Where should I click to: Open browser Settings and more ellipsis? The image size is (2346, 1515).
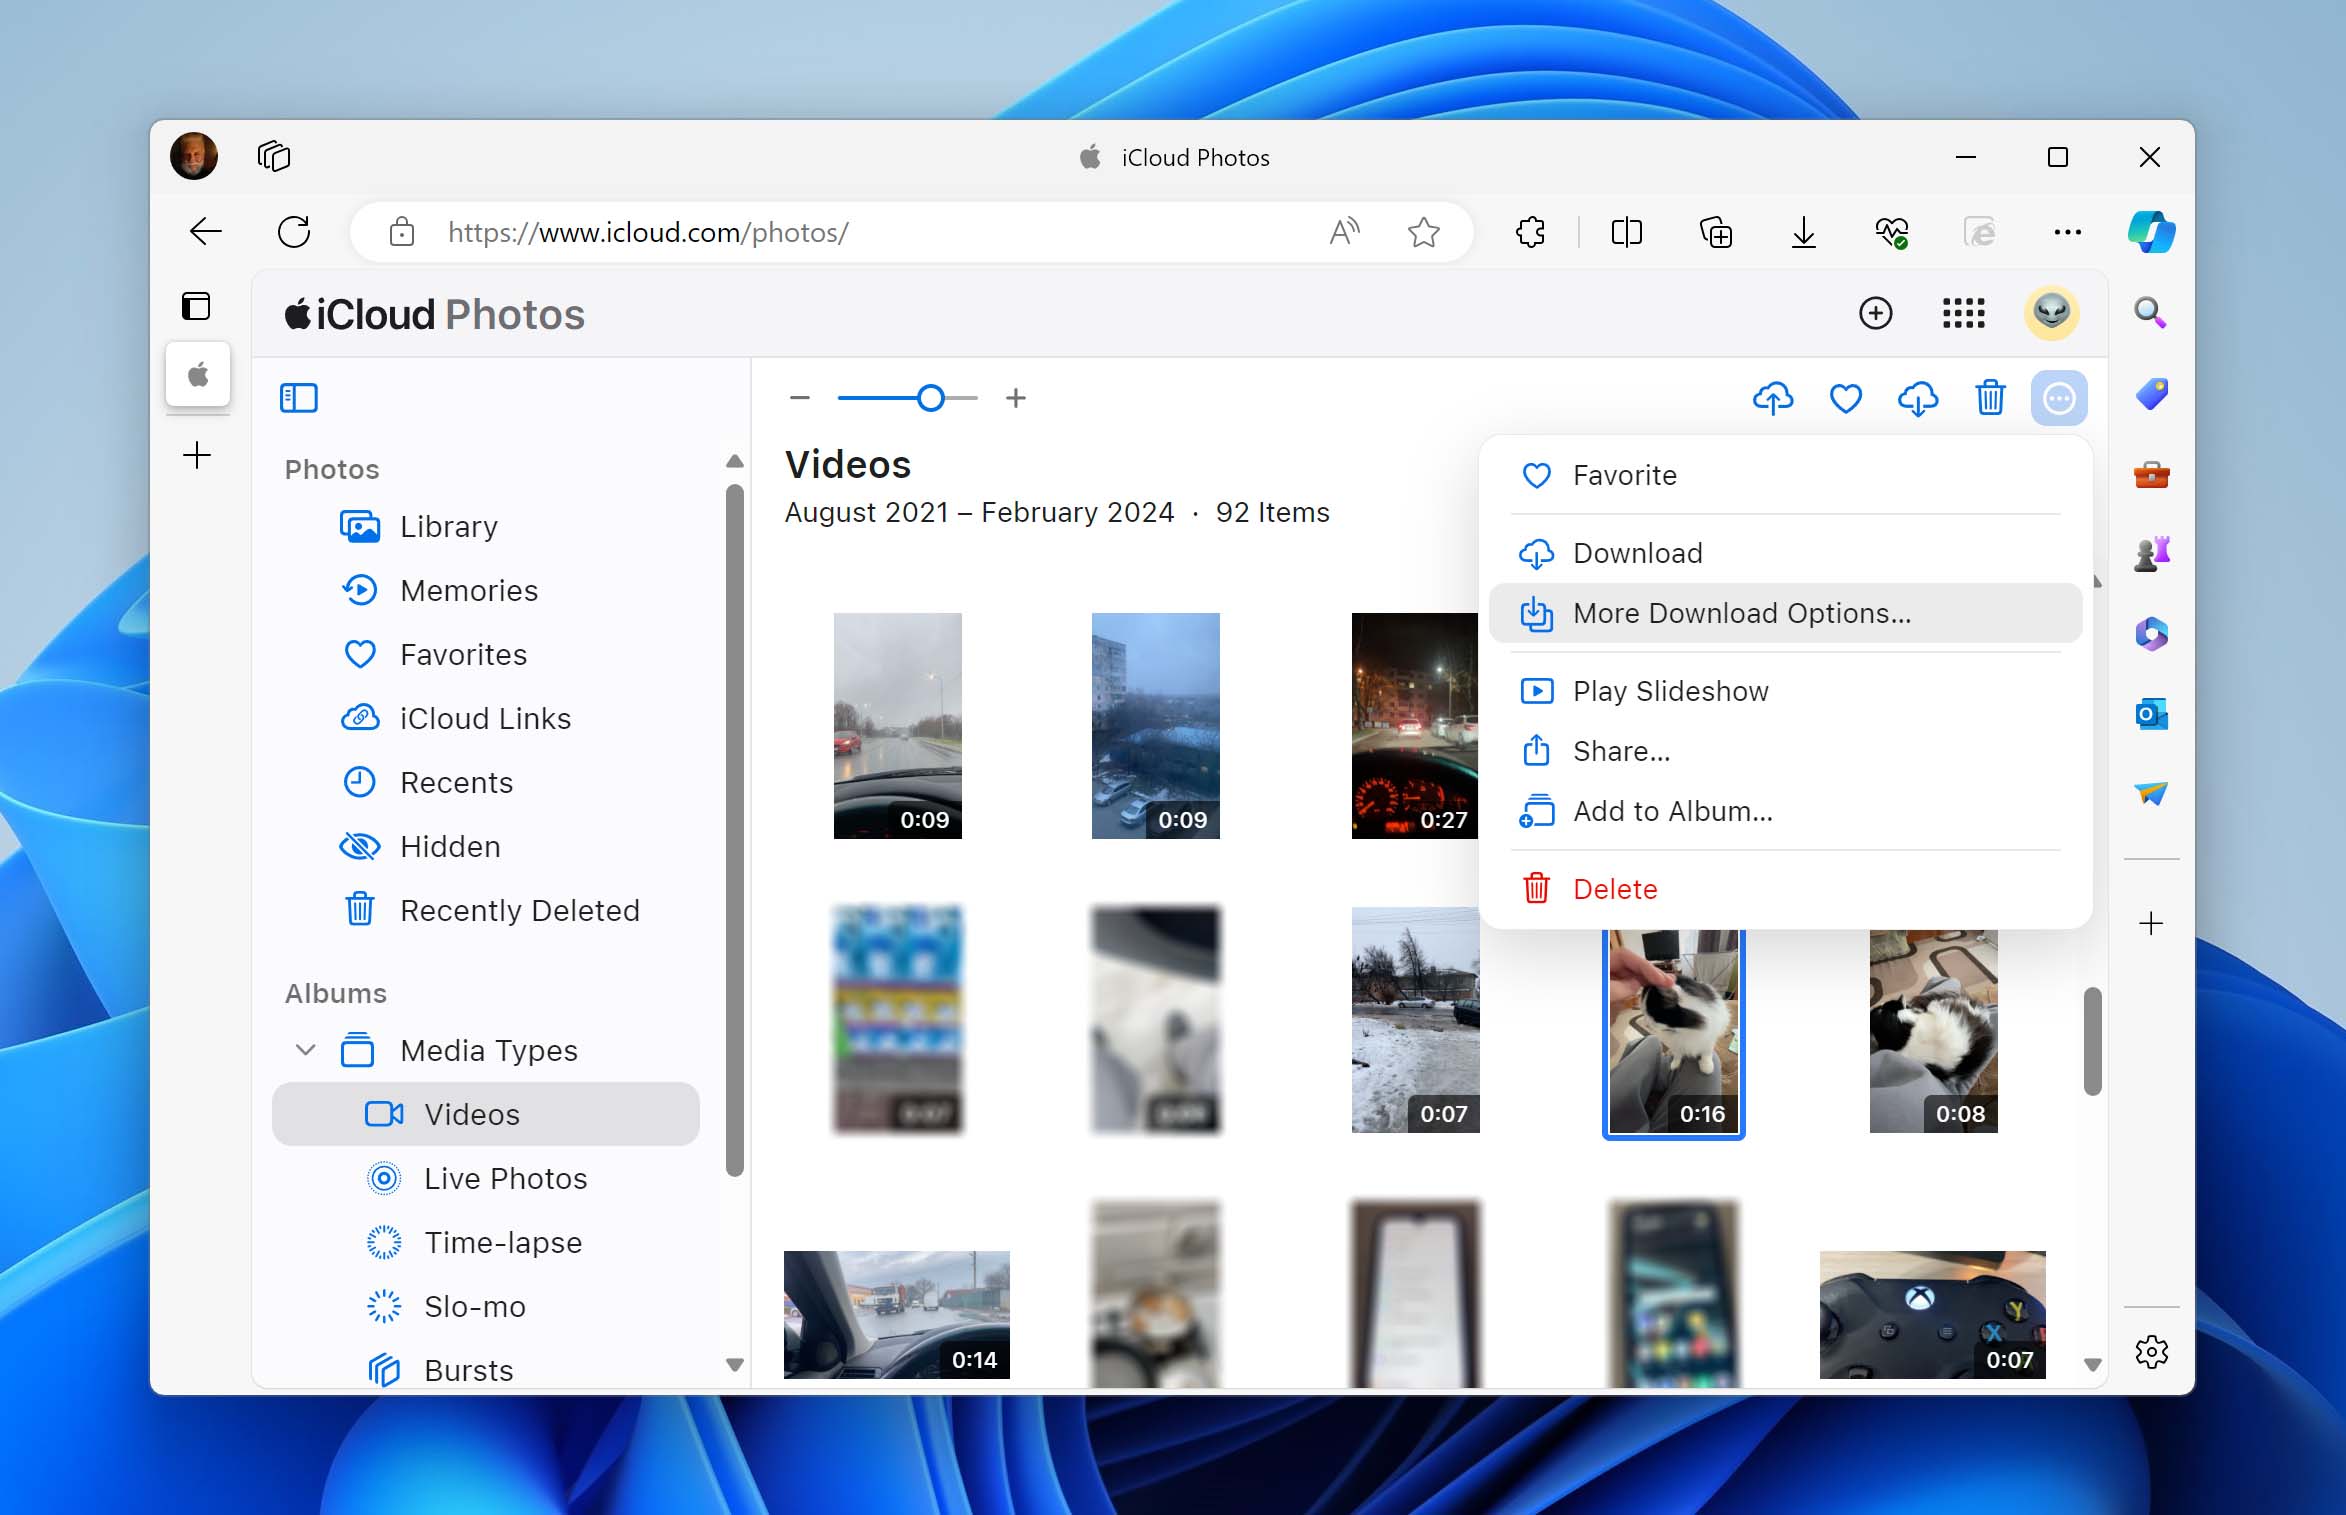[2067, 232]
